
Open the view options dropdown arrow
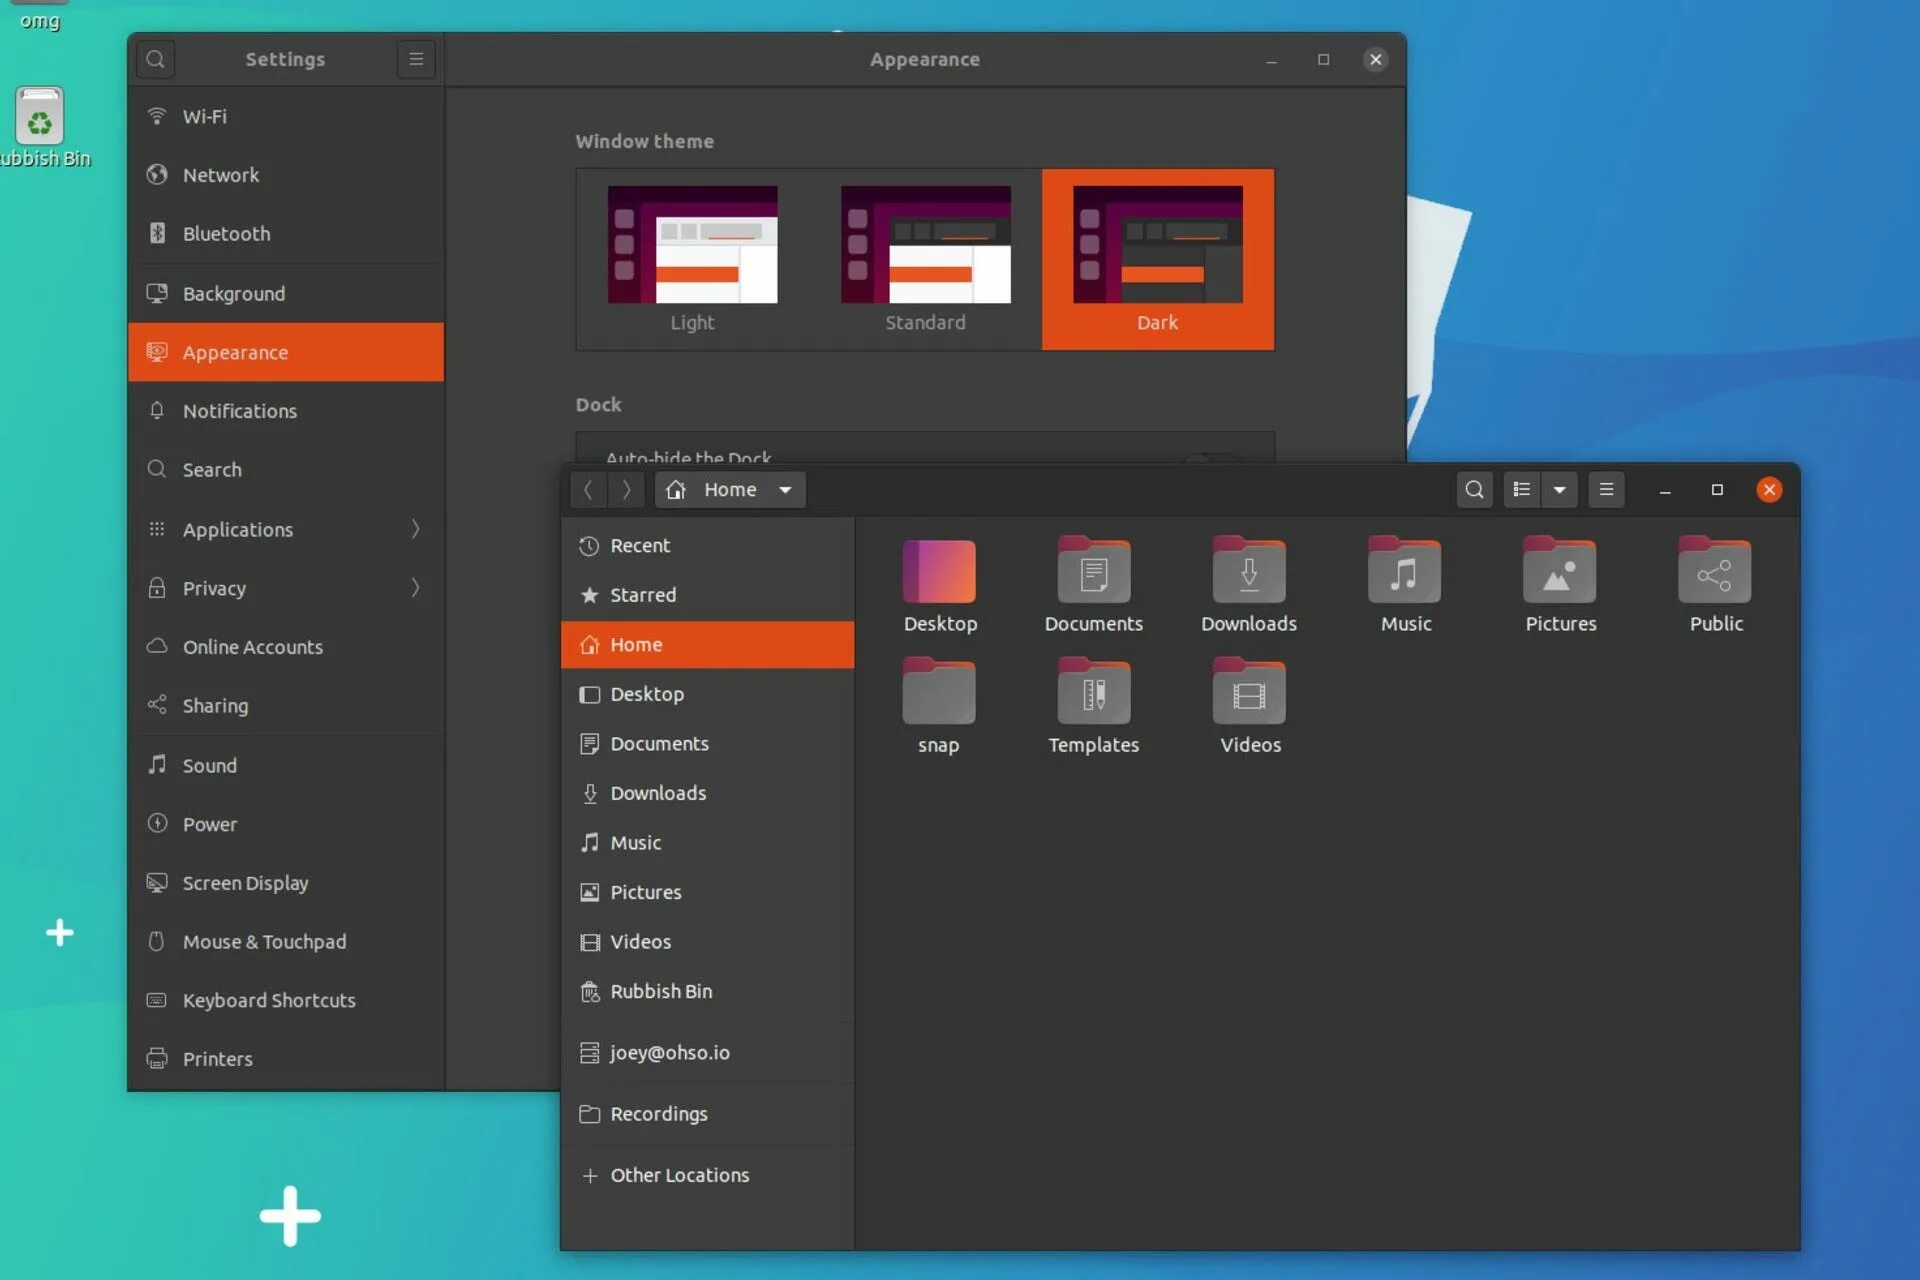(1559, 489)
